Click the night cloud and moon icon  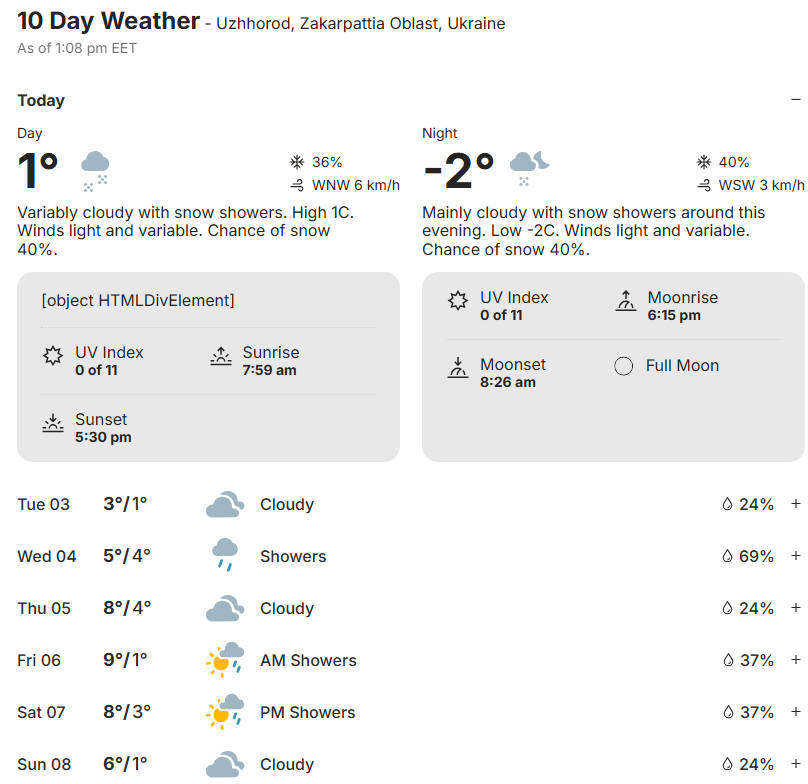click(529, 168)
